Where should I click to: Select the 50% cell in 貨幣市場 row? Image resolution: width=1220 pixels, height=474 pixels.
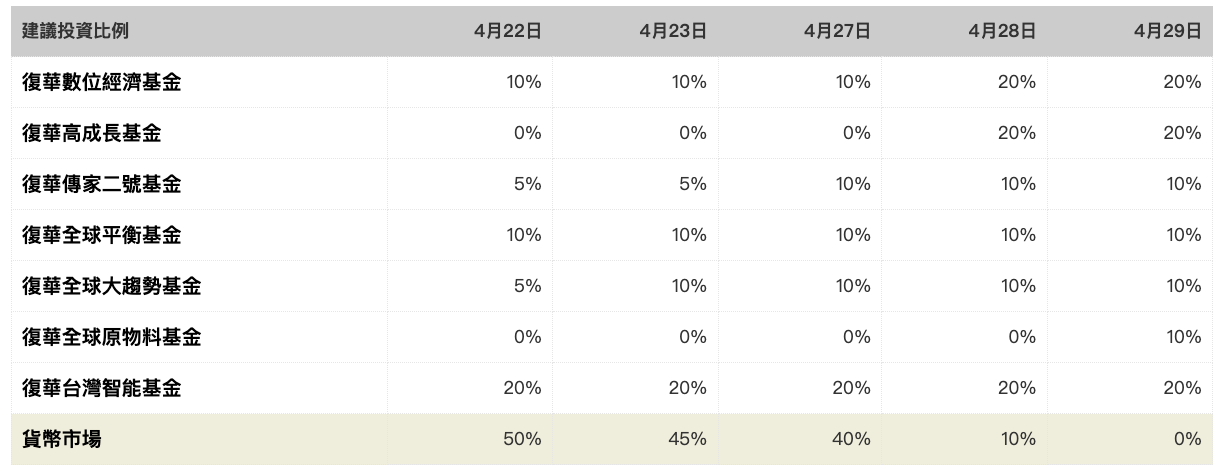522,439
